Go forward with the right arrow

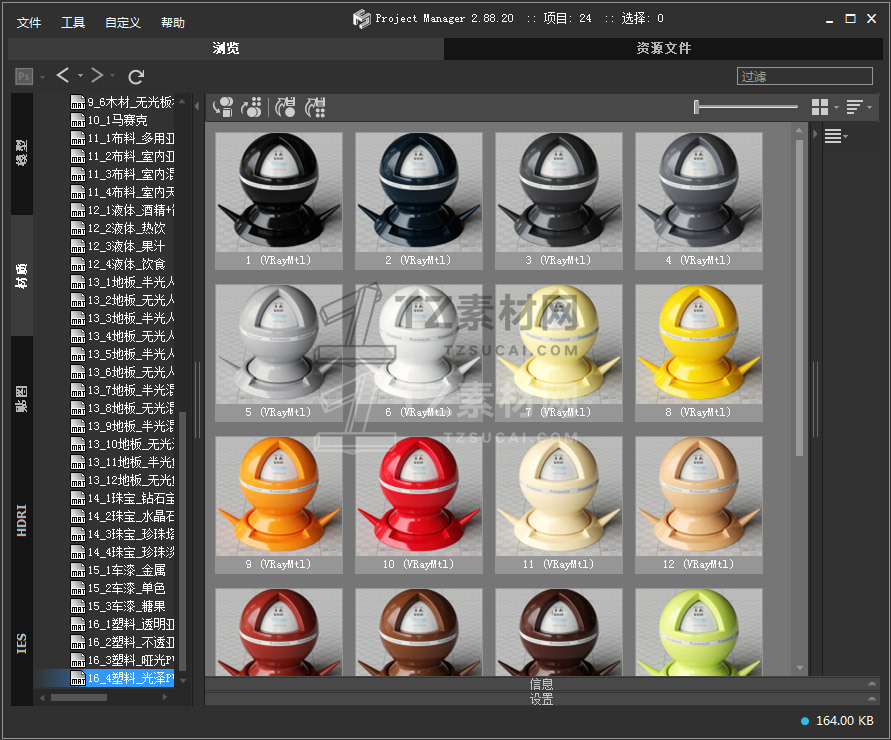(97, 75)
